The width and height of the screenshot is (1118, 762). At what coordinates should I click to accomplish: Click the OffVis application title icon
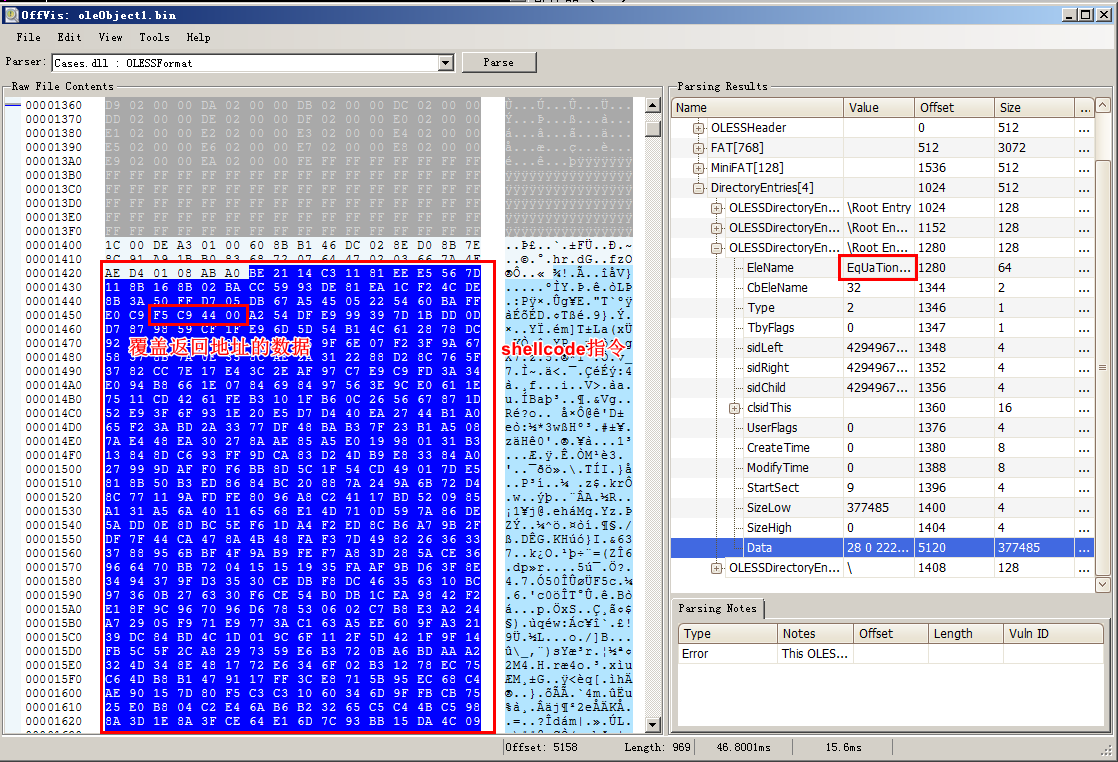point(11,14)
